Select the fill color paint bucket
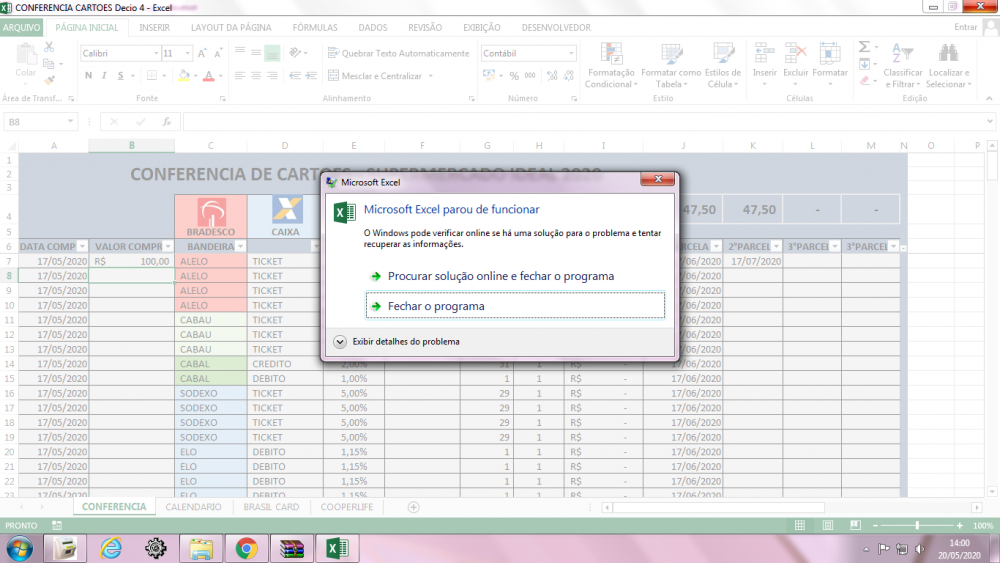This screenshot has height=563, width=1000. tap(185, 76)
